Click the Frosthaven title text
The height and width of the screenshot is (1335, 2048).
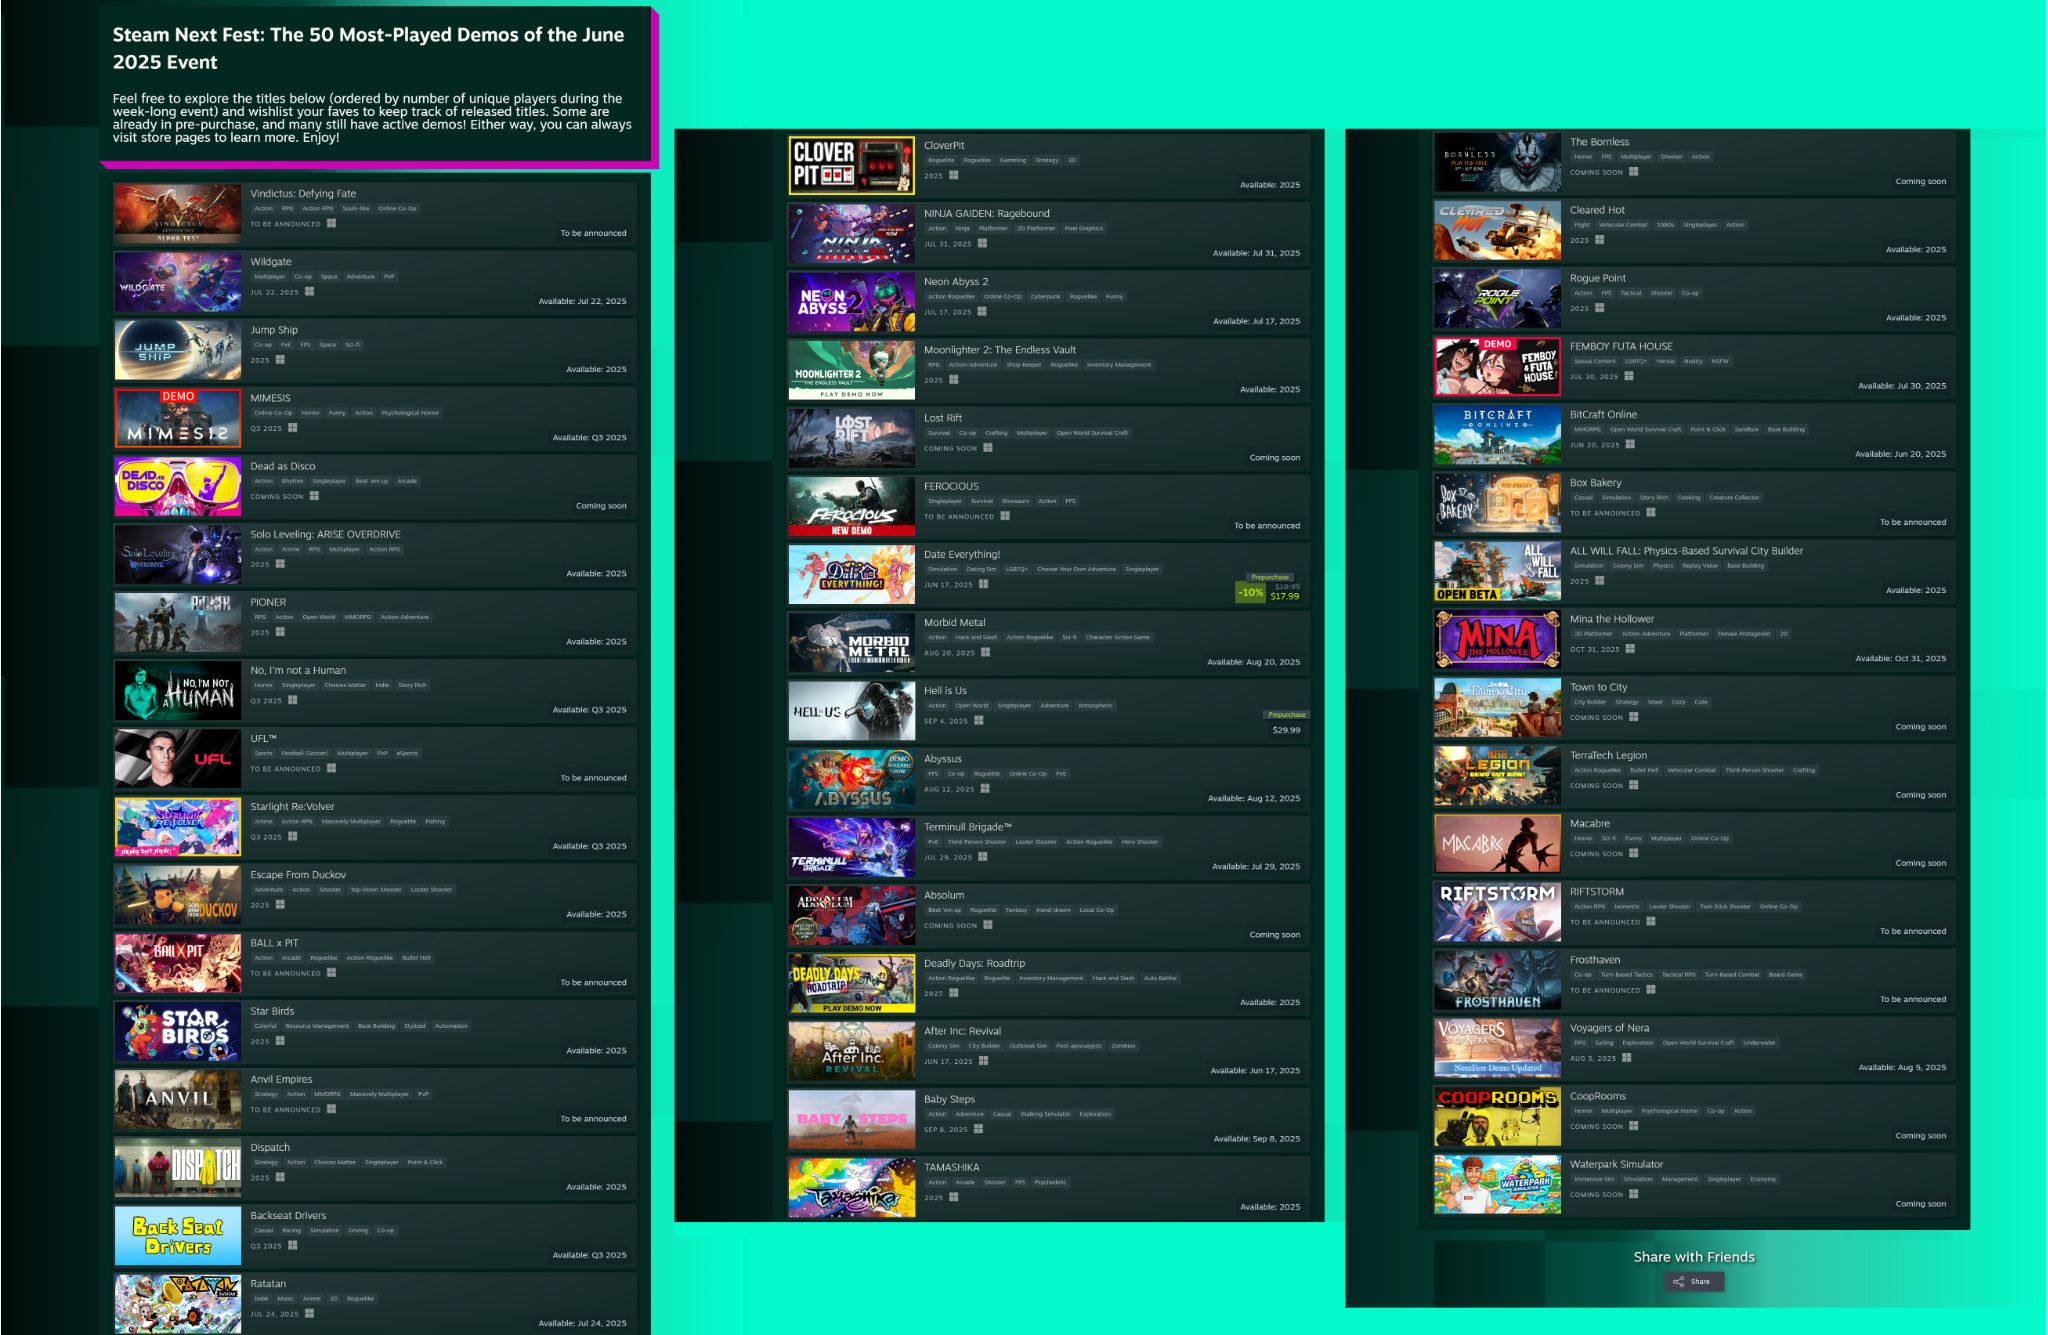coord(1595,960)
